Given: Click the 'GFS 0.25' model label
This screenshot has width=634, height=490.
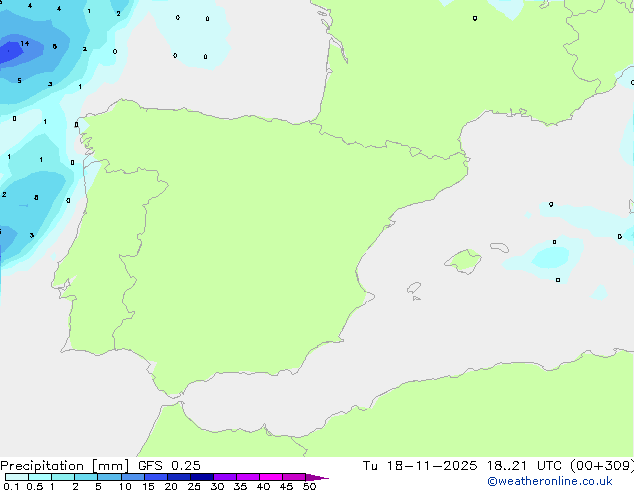Looking at the screenshot, I should coord(169,466).
